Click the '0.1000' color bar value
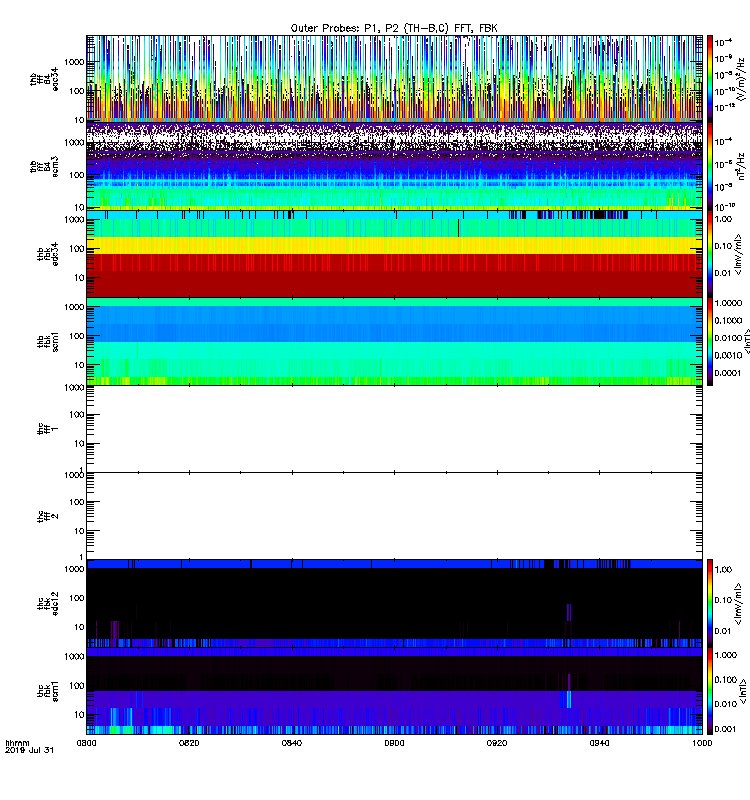750x800 pixels. coord(728,320)
